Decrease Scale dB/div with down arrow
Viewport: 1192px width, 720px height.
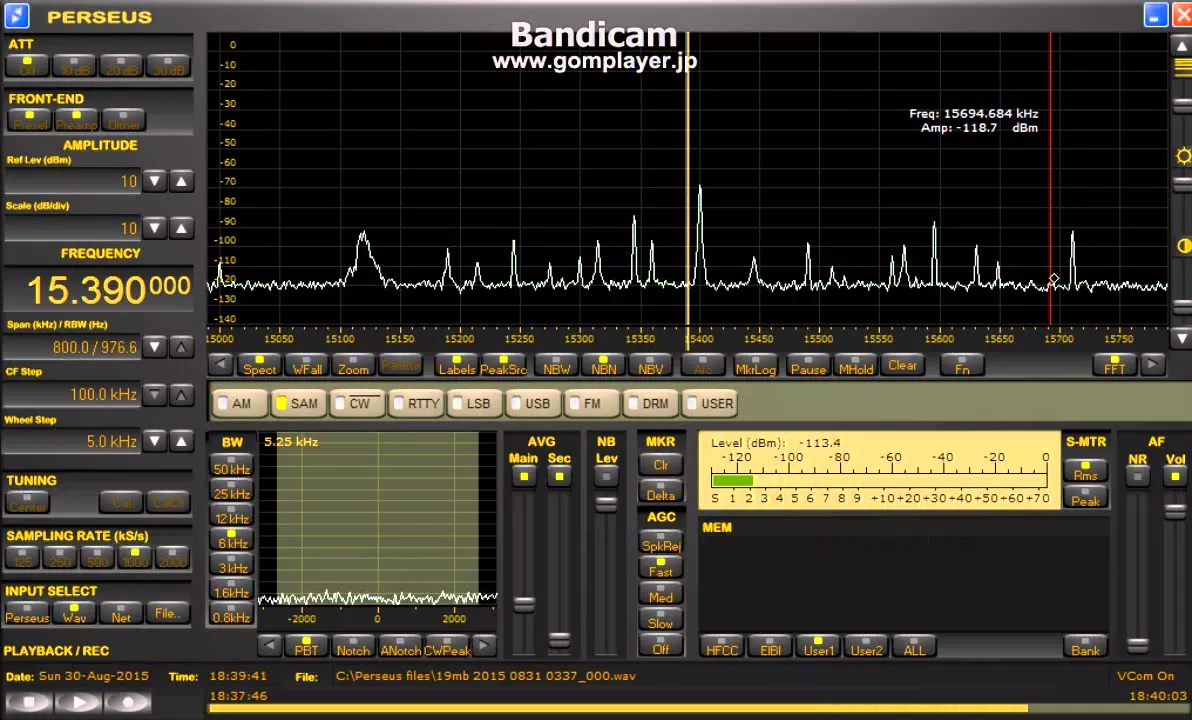click(155, 228)
